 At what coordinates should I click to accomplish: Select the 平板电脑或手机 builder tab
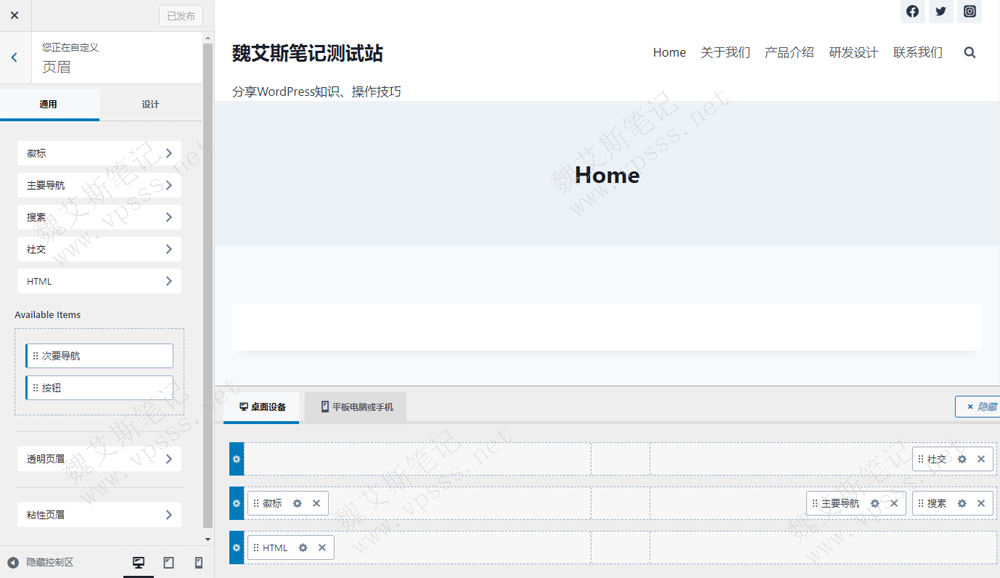coord(356,407)
